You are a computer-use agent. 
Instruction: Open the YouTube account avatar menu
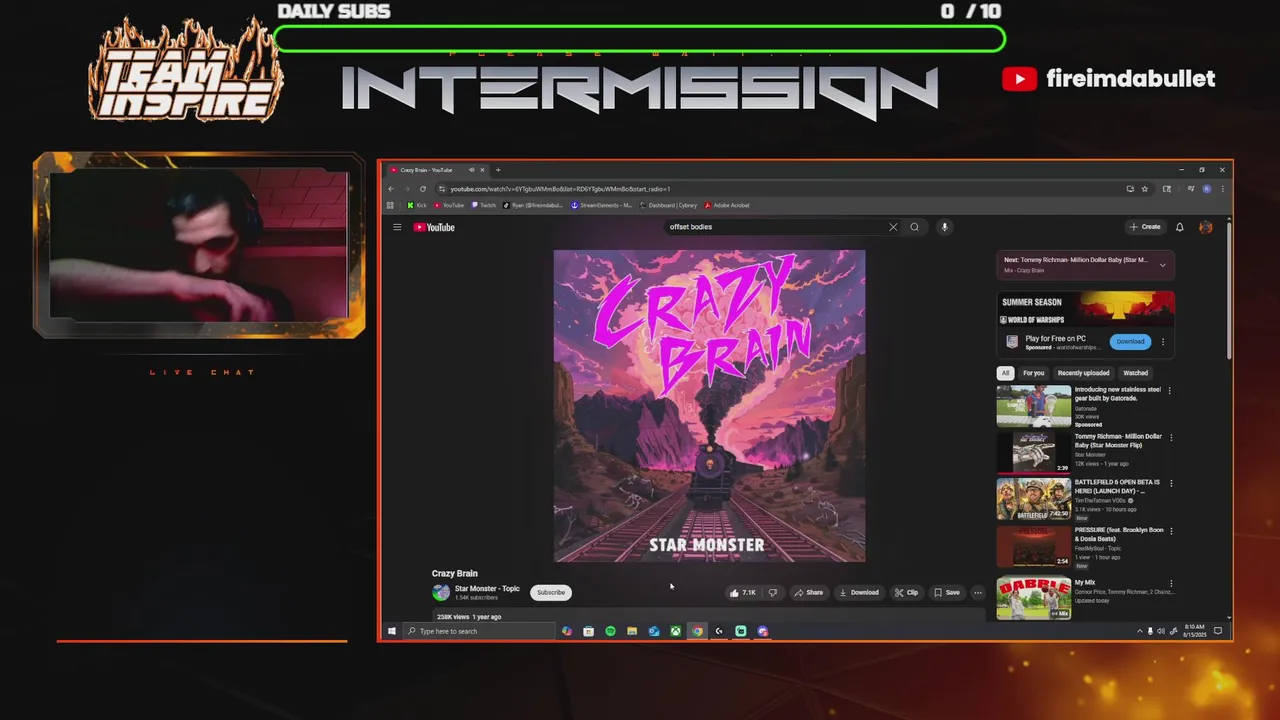pyautogui.click(x=1205, y=227)
